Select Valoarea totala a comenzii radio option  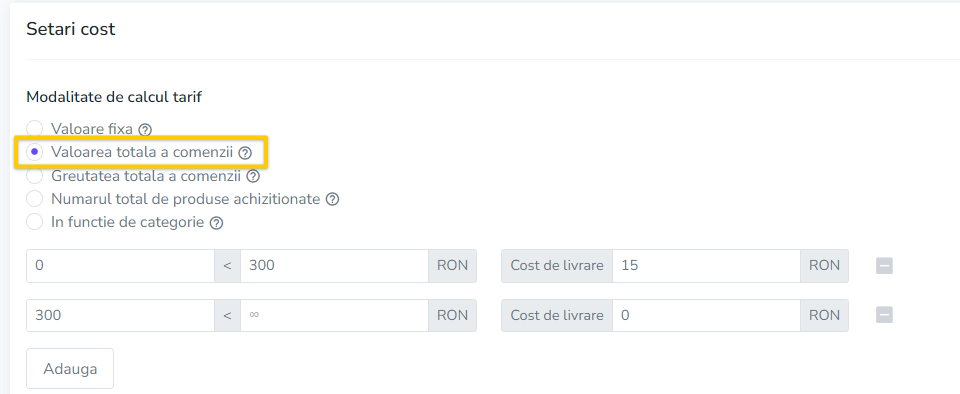click(35, 152)
